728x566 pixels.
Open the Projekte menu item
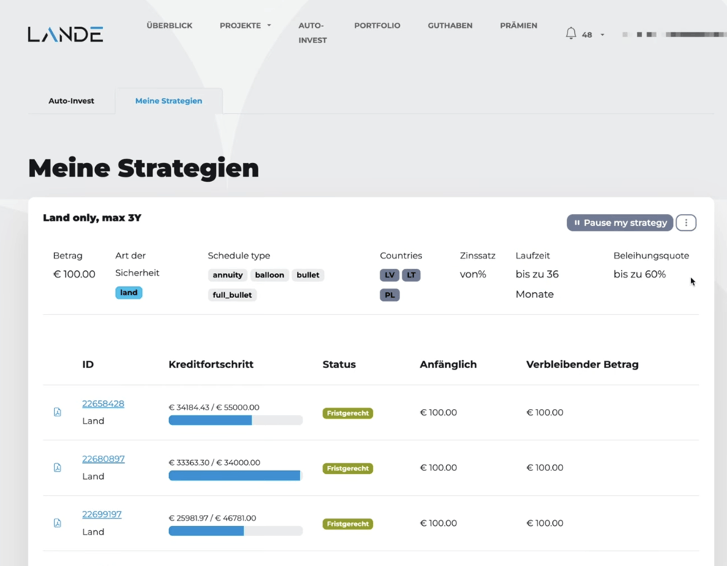coord(240,26)
